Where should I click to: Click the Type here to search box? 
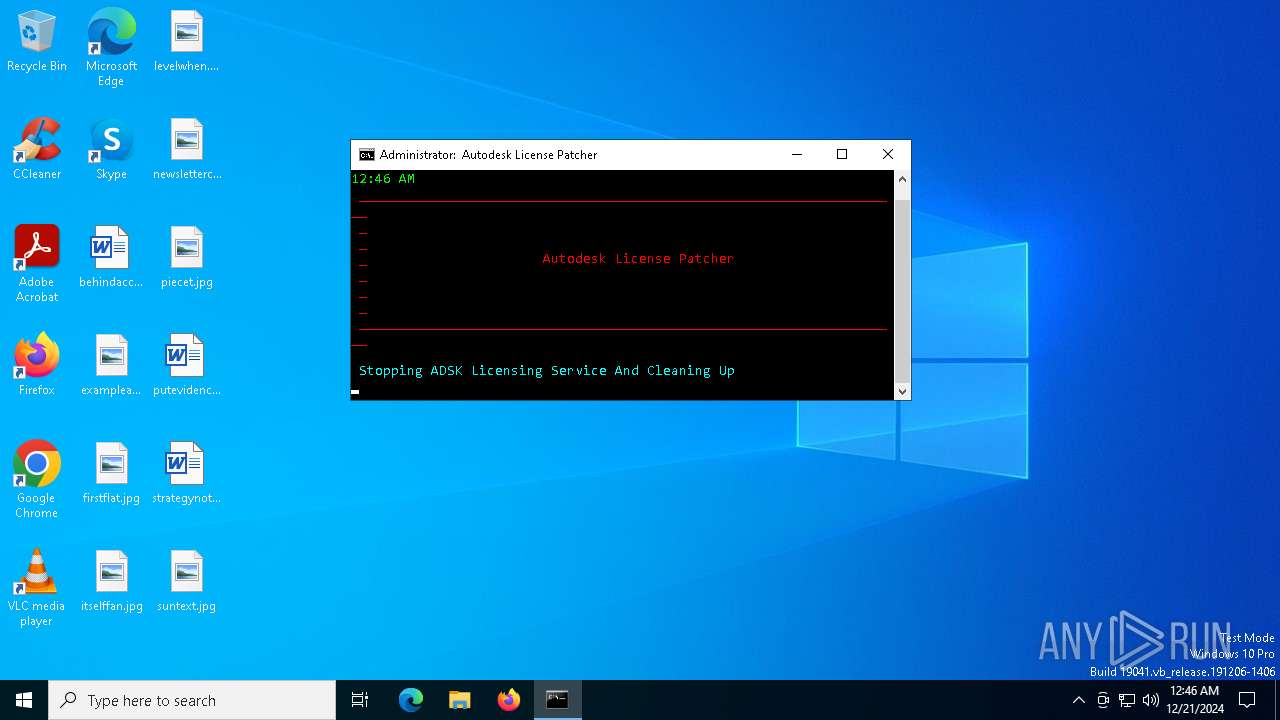[192, 700]
